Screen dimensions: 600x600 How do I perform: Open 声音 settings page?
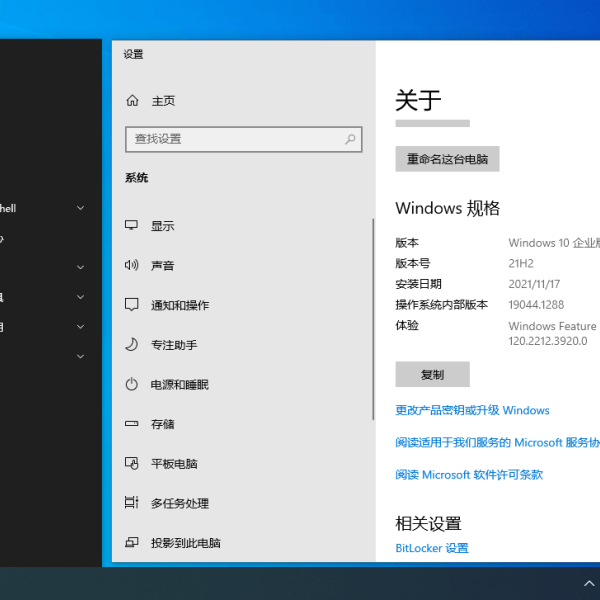[x=162, y=265]
